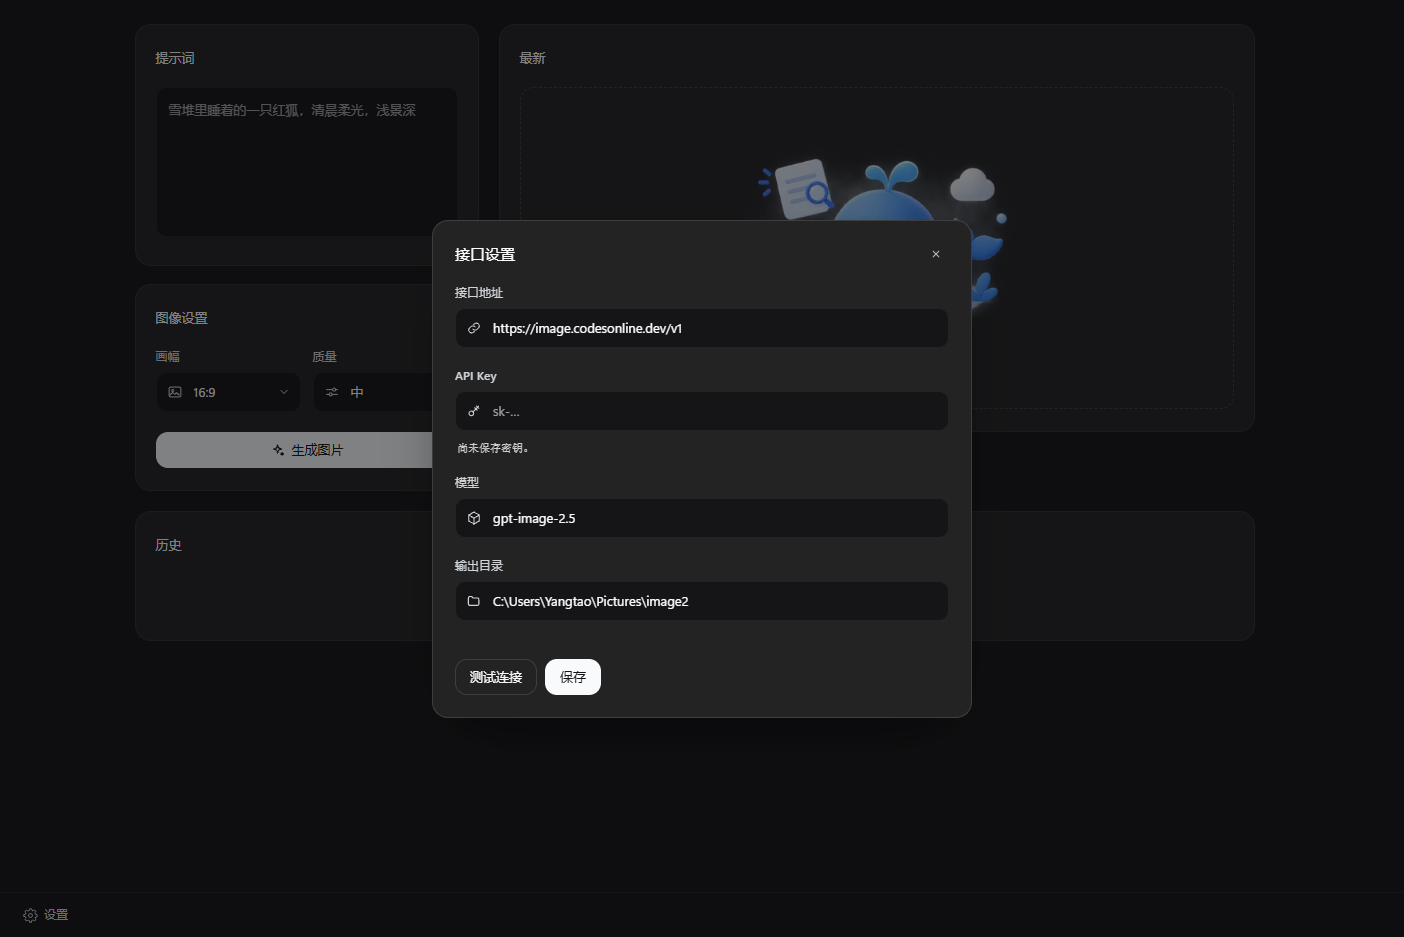The width and height of the screenshot is (1404, 937).
Task: Click the folder icon in 输出目录 field
Action: coord(474,601)
